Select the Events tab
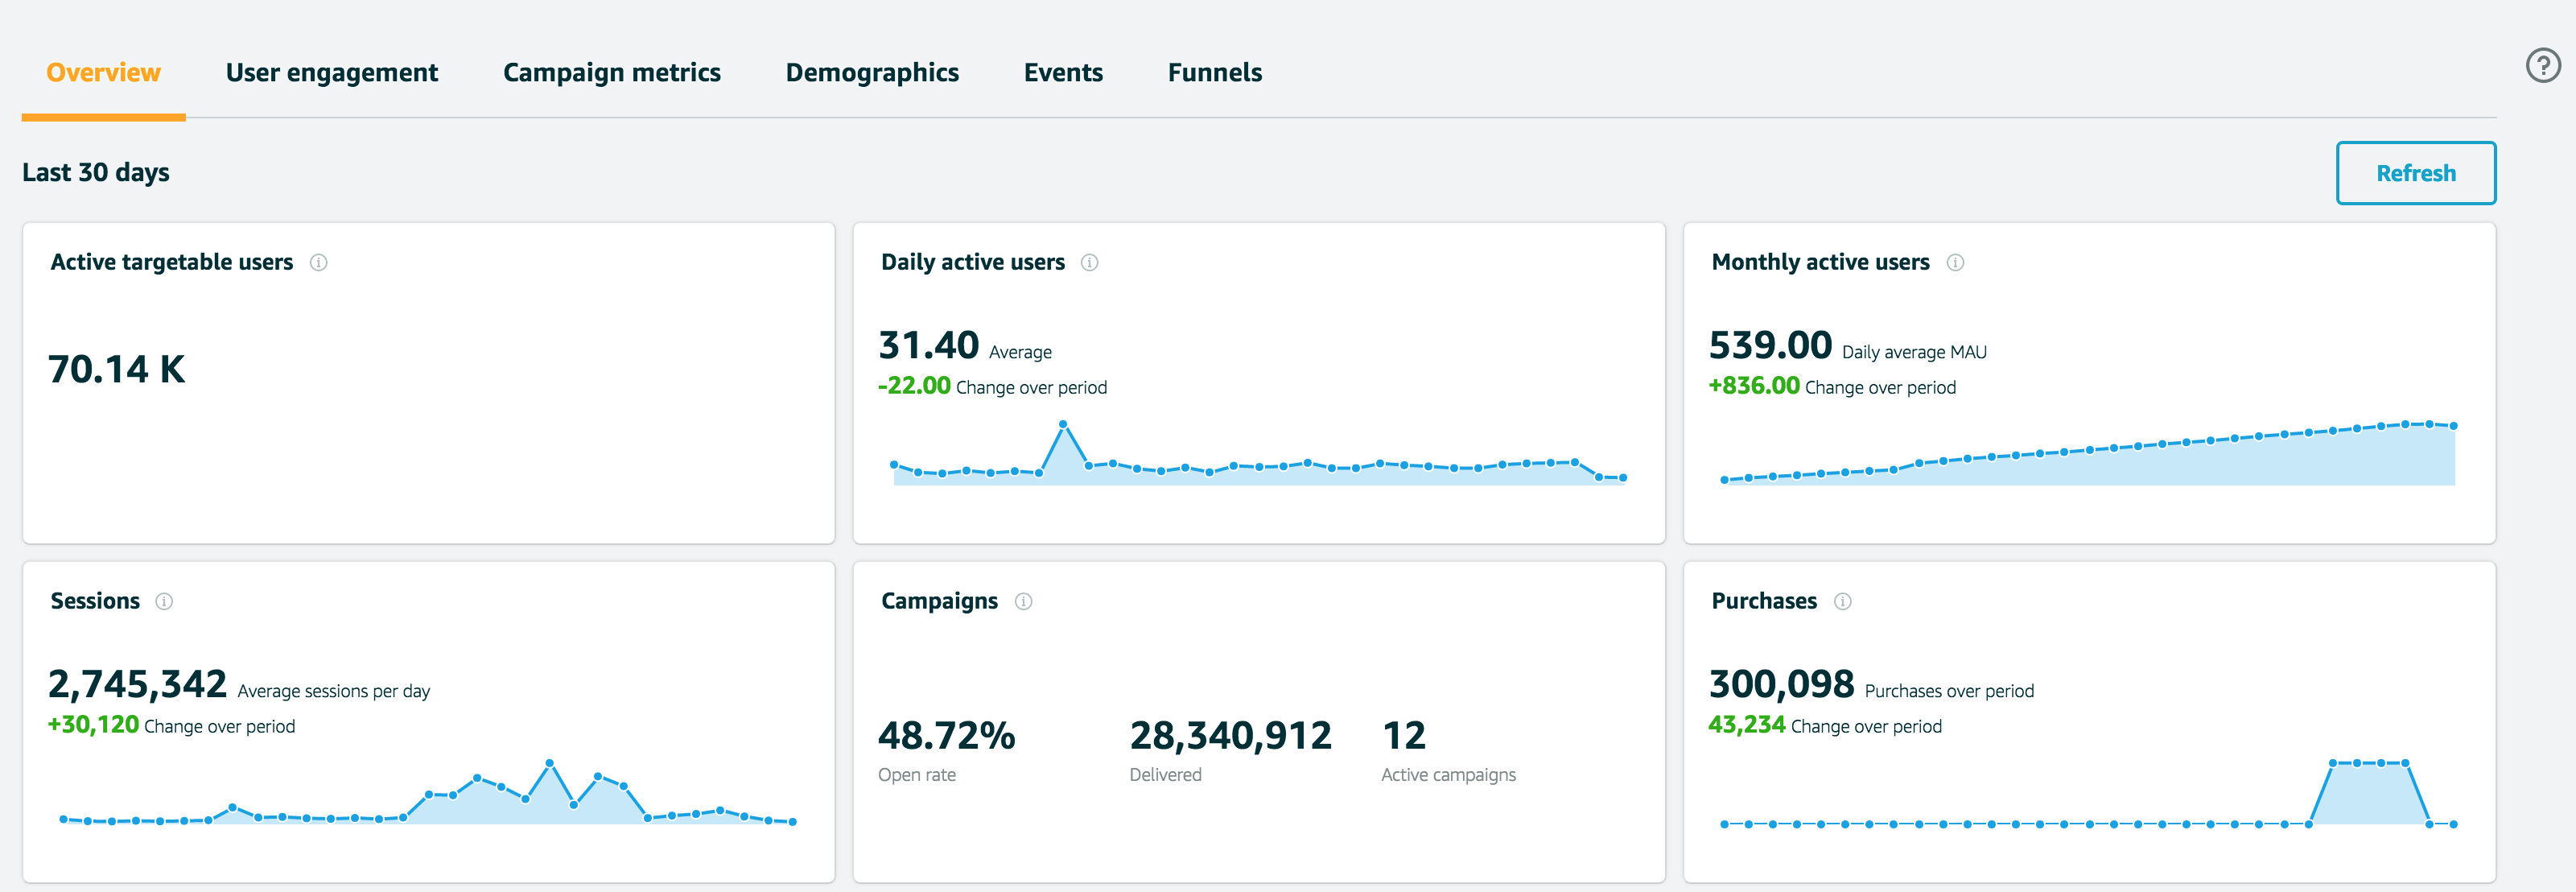 (1062, 73)
